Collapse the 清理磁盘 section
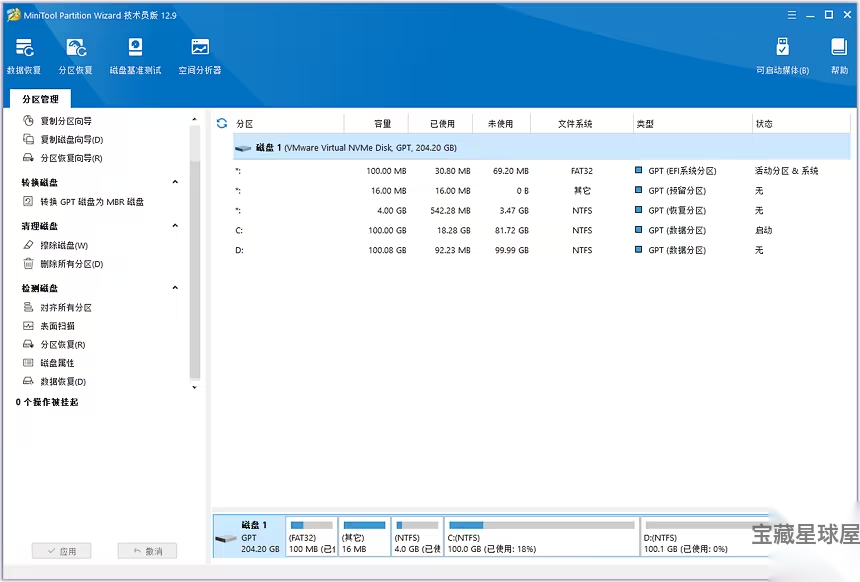 point(175,225)
